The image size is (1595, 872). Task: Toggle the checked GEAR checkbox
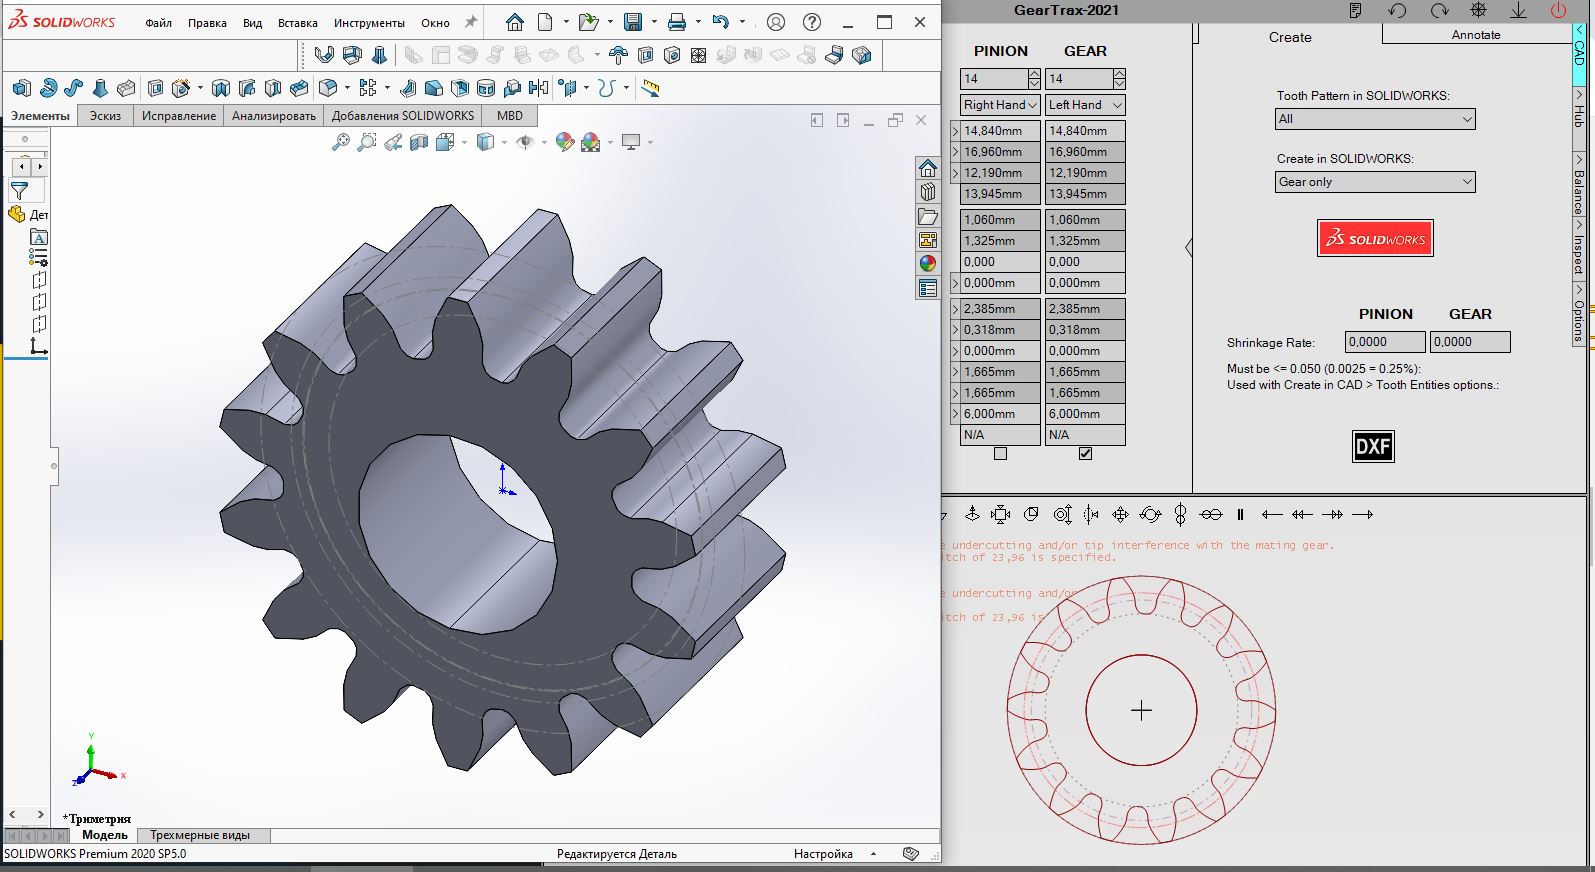[x=1085, y=454]
